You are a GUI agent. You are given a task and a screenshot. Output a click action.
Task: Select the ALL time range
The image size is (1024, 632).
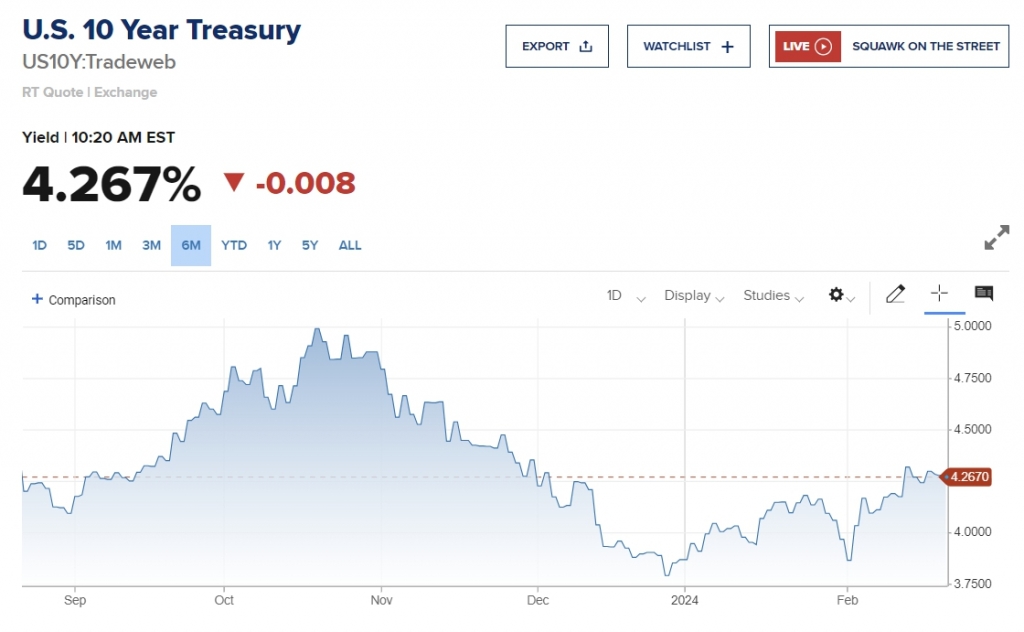tap(350, 245)
